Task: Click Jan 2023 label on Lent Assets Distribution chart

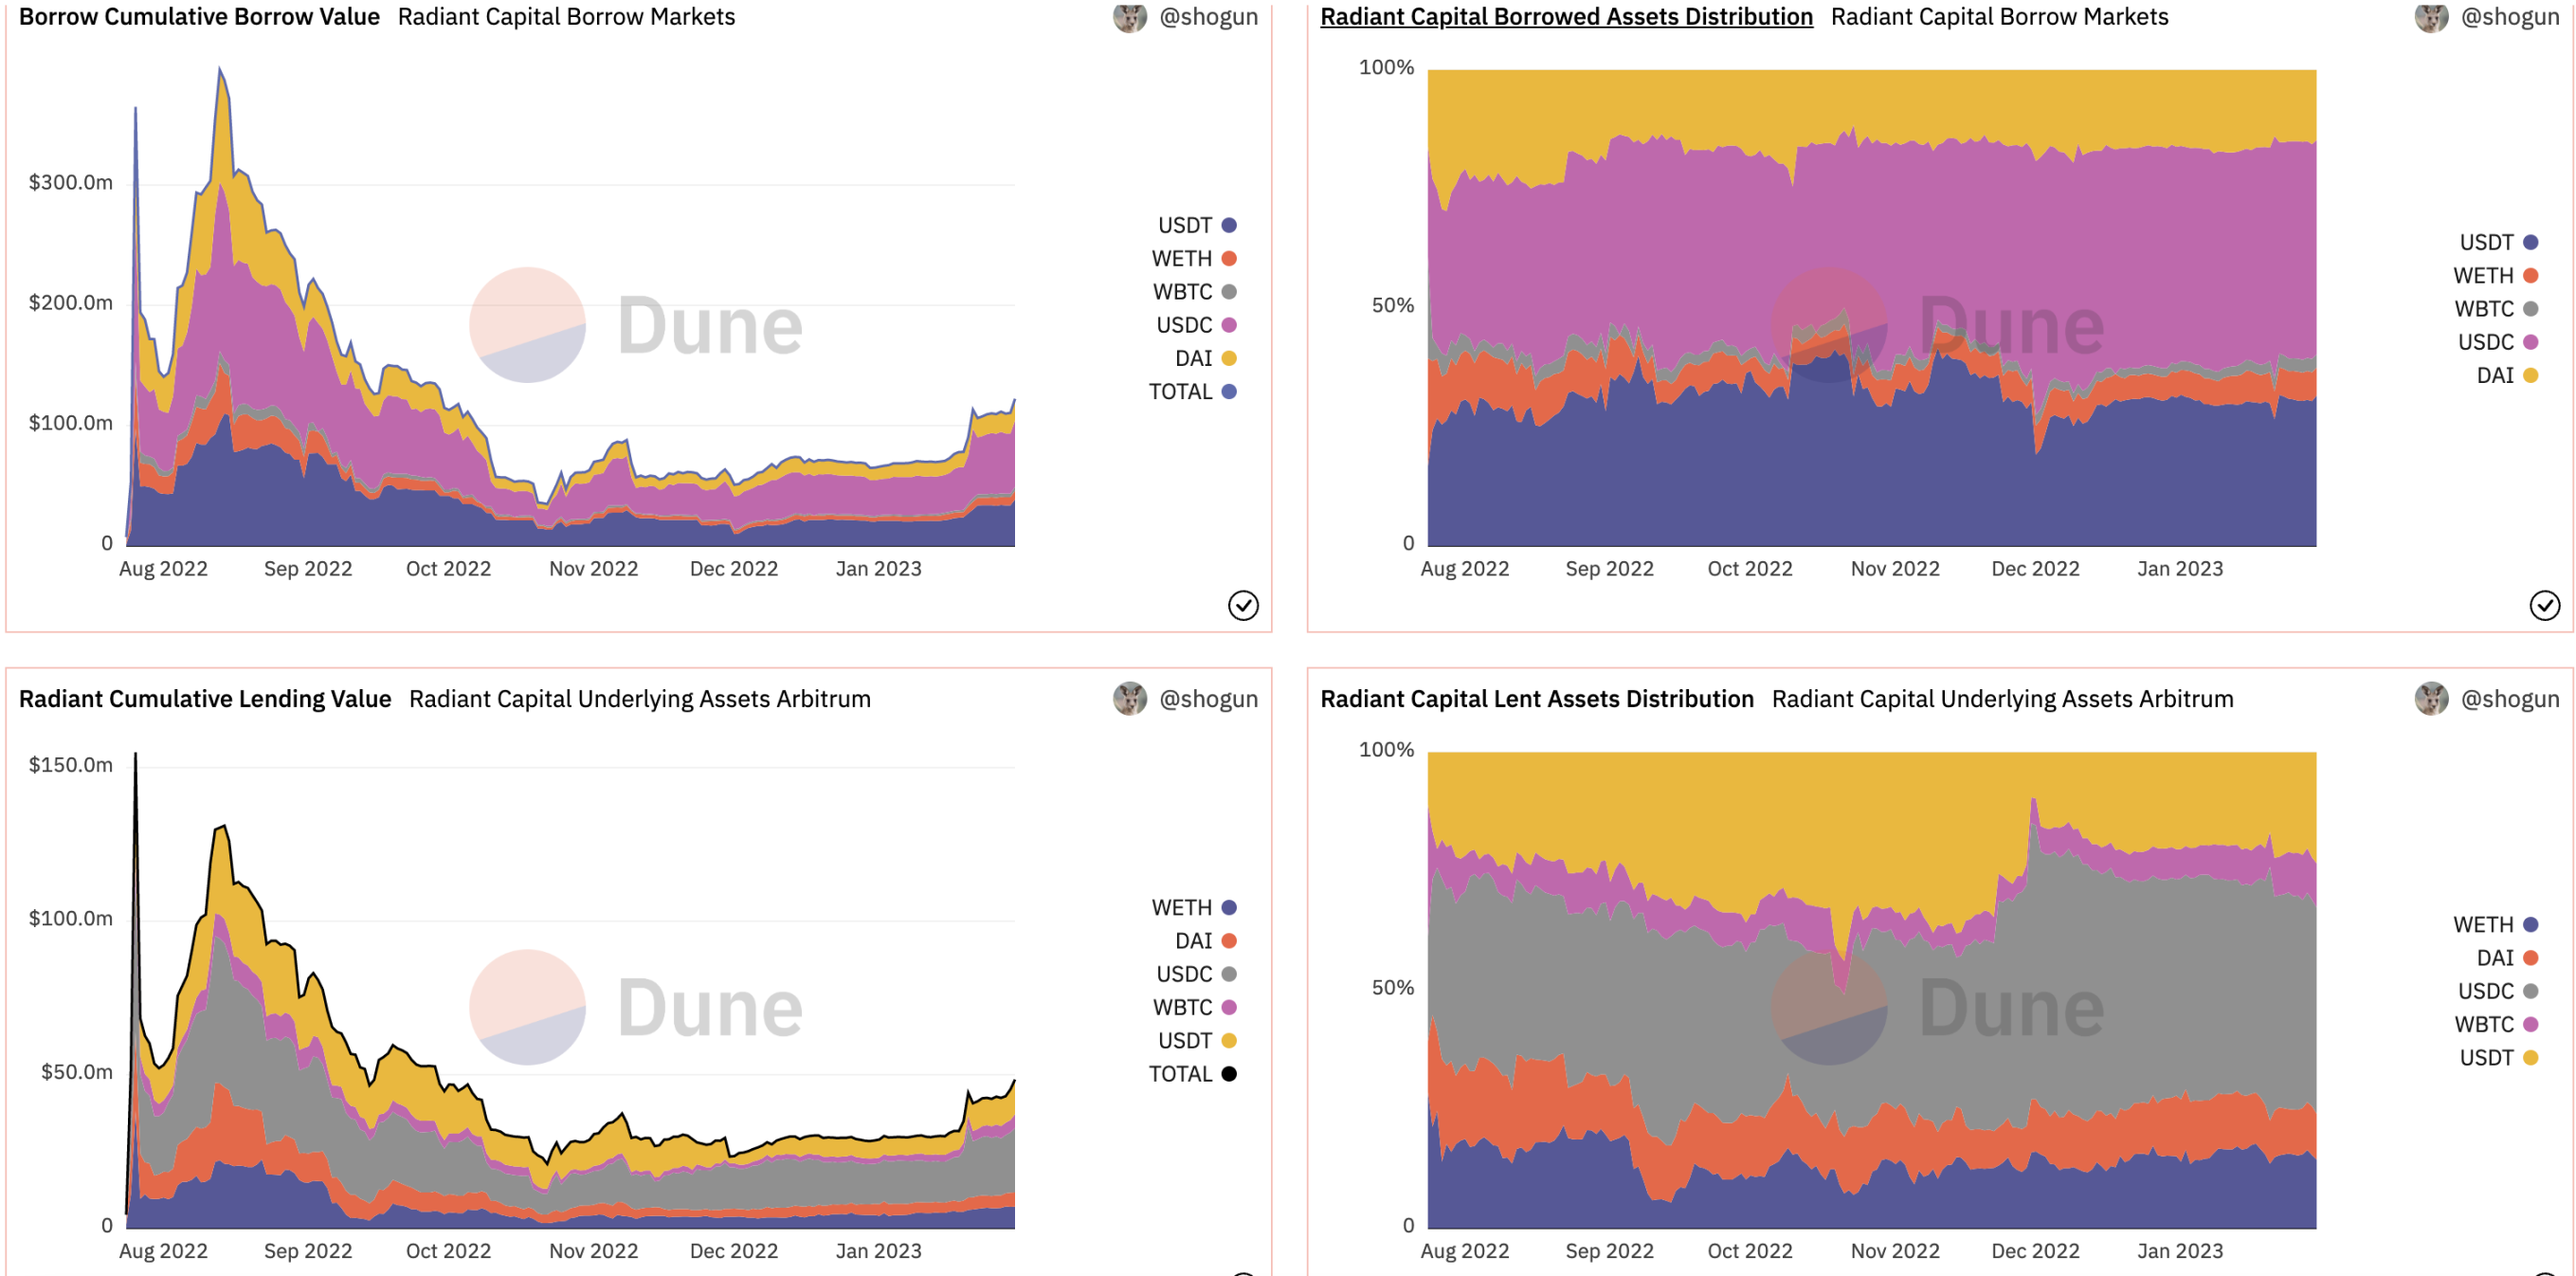Action: click(x=2180, y=1251)
